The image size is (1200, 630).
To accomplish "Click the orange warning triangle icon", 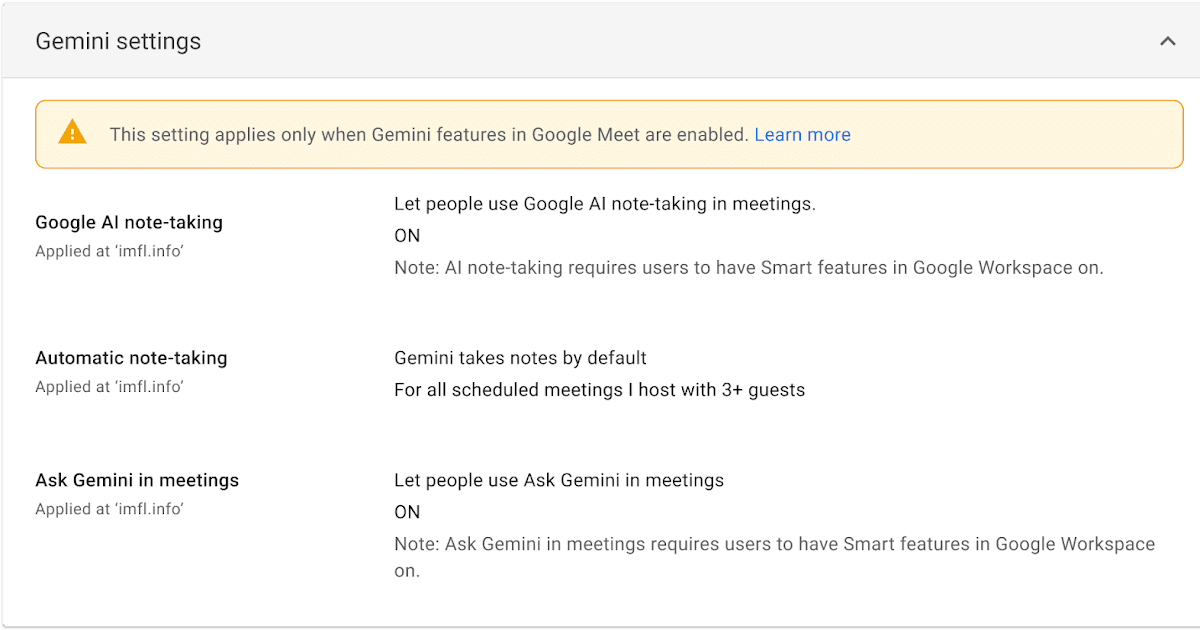I will point(72,133).
